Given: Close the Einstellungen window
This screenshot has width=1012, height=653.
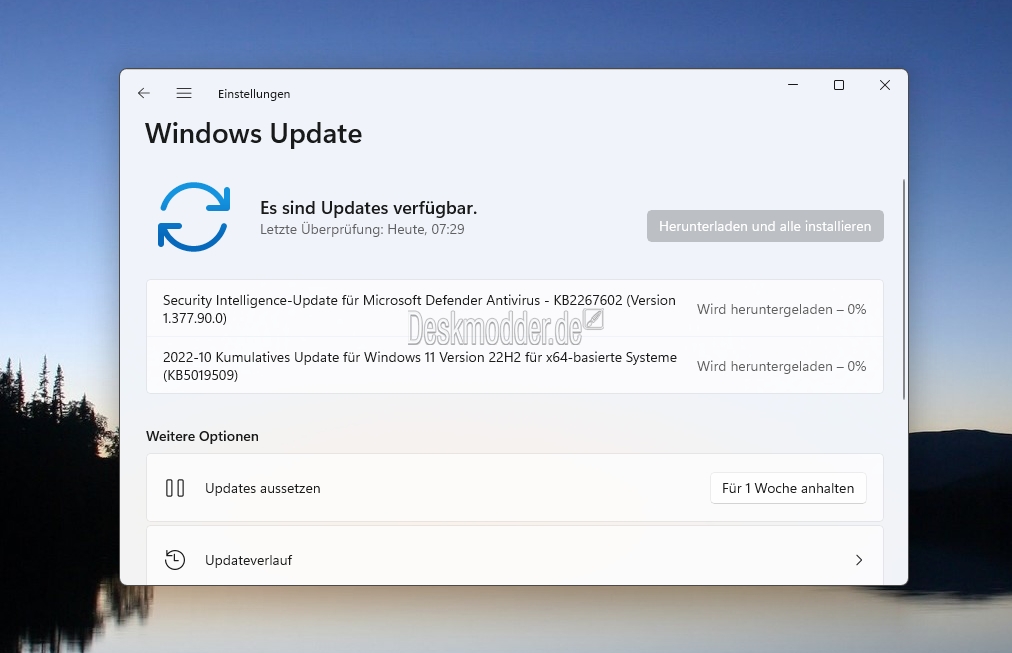Looking at the screenshot, I should tap(885, 85).
